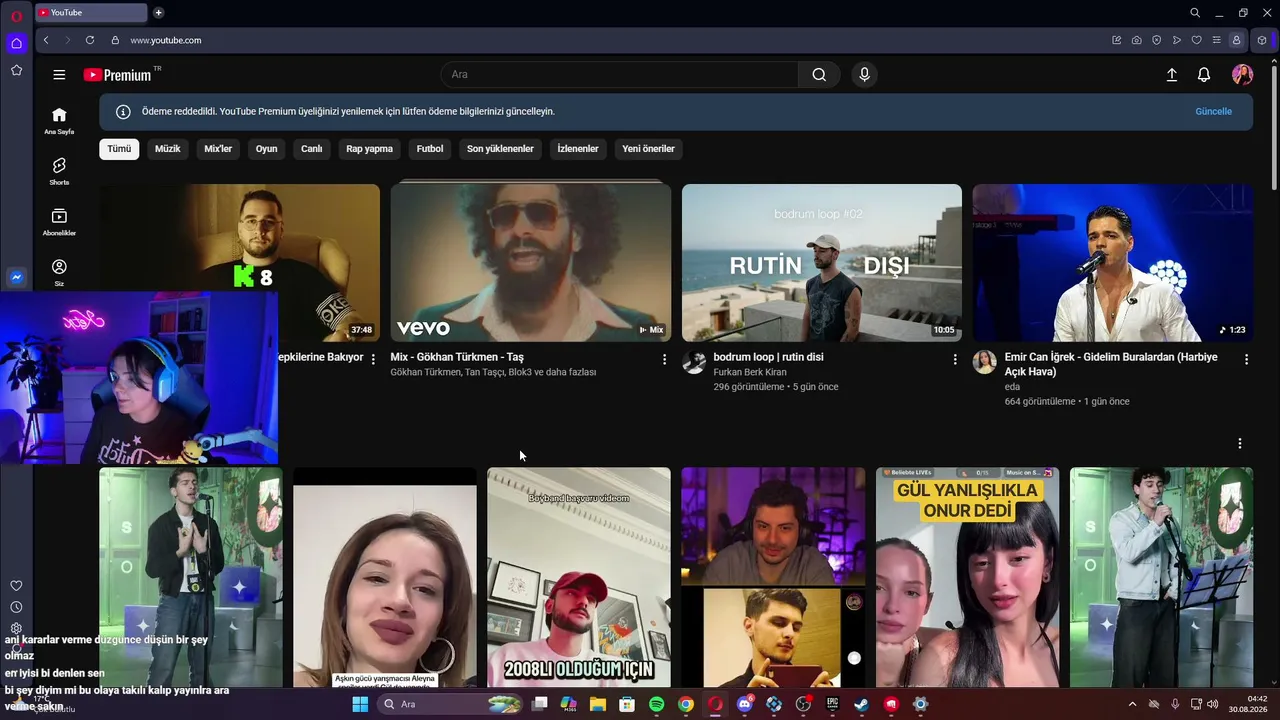This screenshot has height=720, width=1280.
Task: Open Steam from the taskbar
Action: 861,704
